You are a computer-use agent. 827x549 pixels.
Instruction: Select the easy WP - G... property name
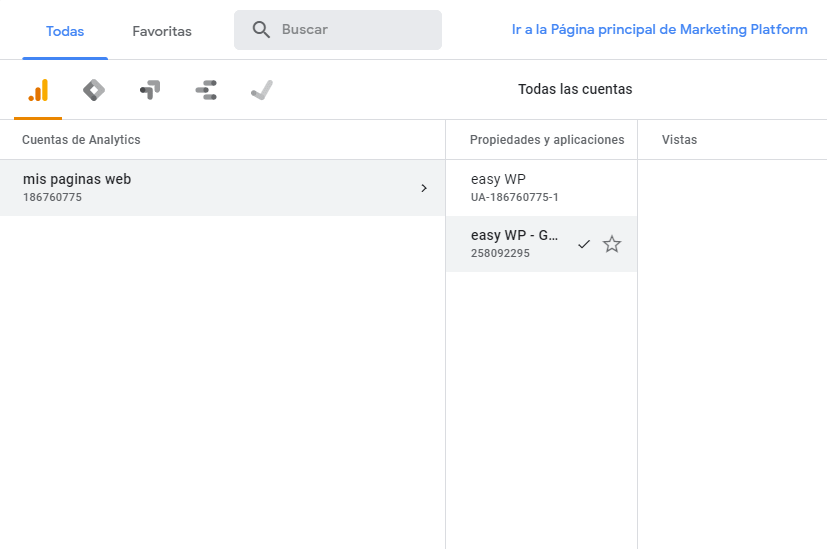coord(514,235)
